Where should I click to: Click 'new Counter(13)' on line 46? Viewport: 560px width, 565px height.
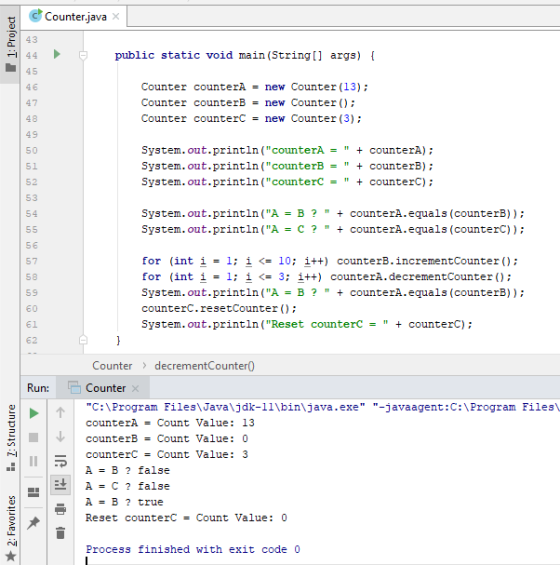pyautogui.click(x=313, y=87)
